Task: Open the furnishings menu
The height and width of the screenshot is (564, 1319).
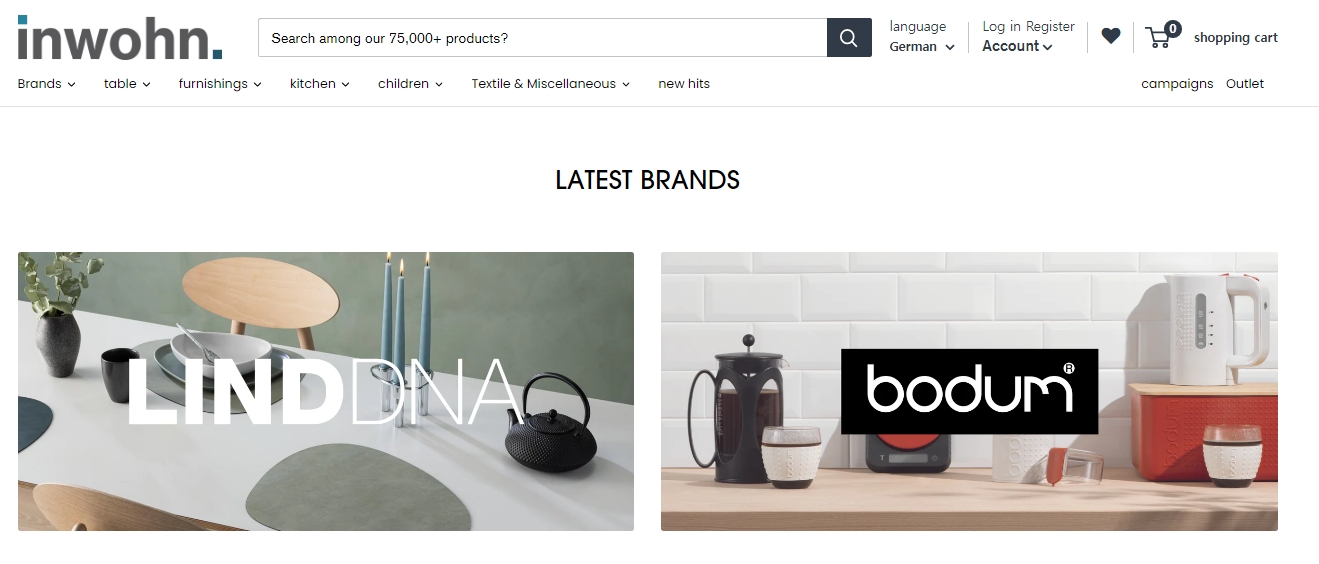Action: 220,84
